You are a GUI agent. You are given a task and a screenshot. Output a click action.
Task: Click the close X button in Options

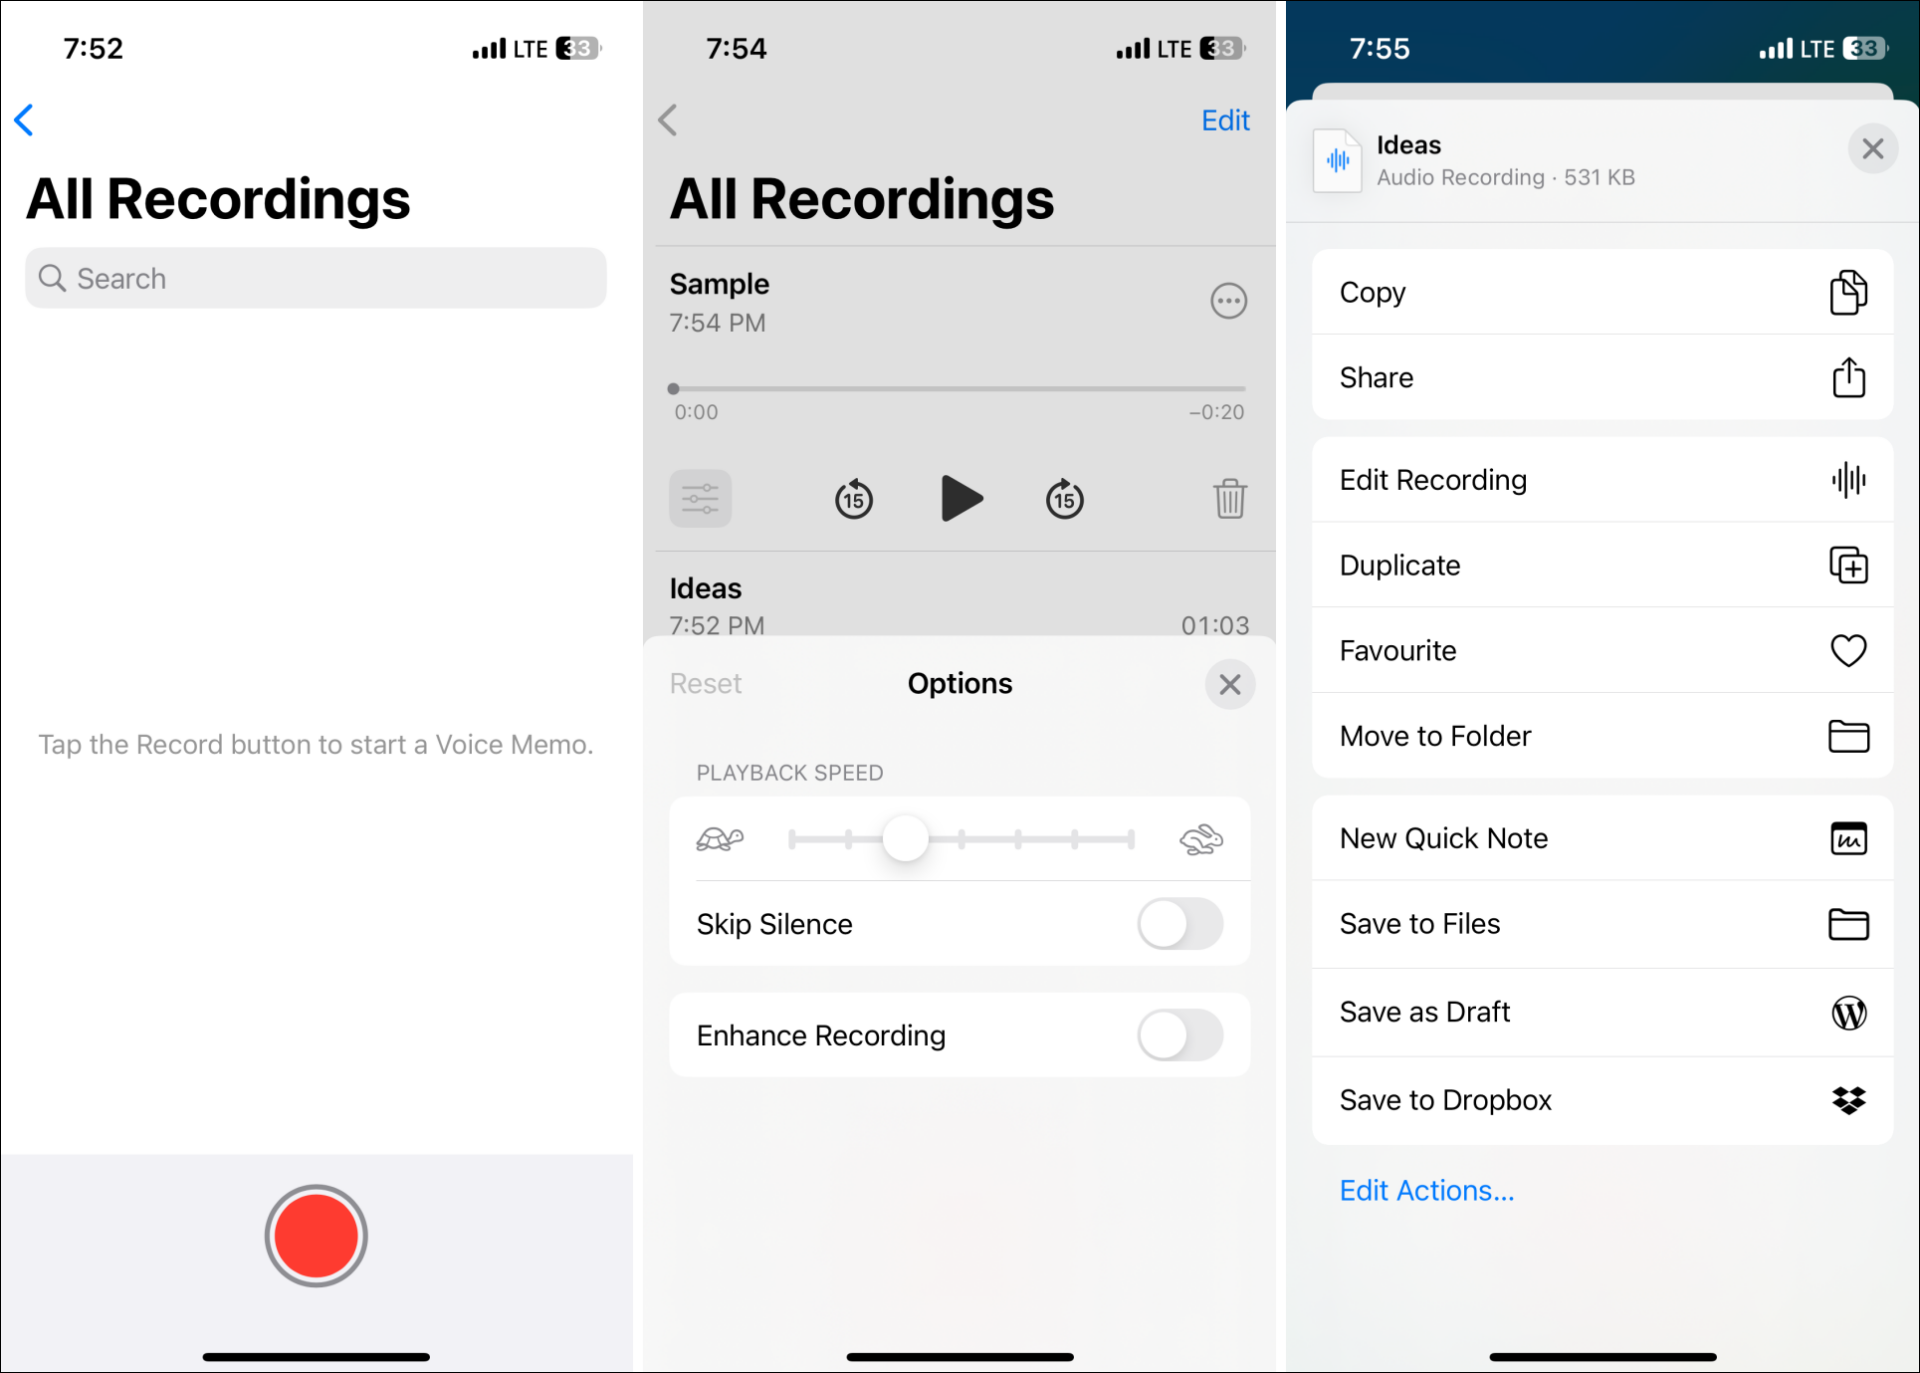1230,682
